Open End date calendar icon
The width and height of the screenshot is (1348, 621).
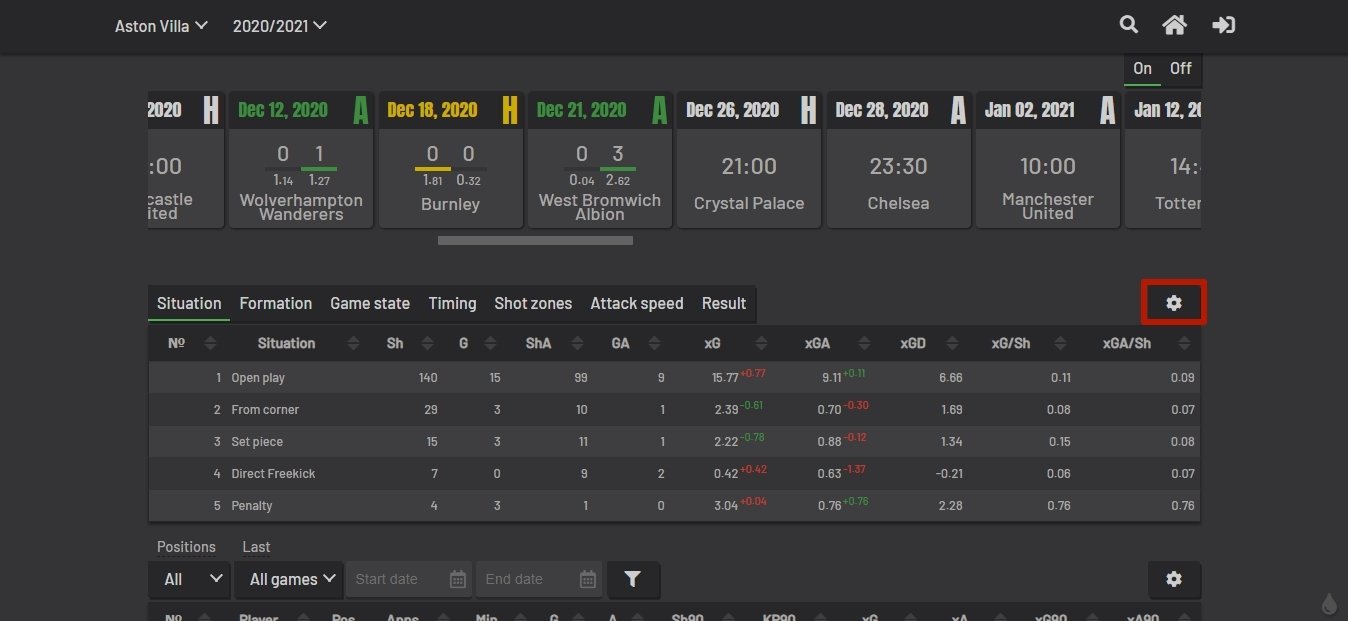[x=588, y=579]
